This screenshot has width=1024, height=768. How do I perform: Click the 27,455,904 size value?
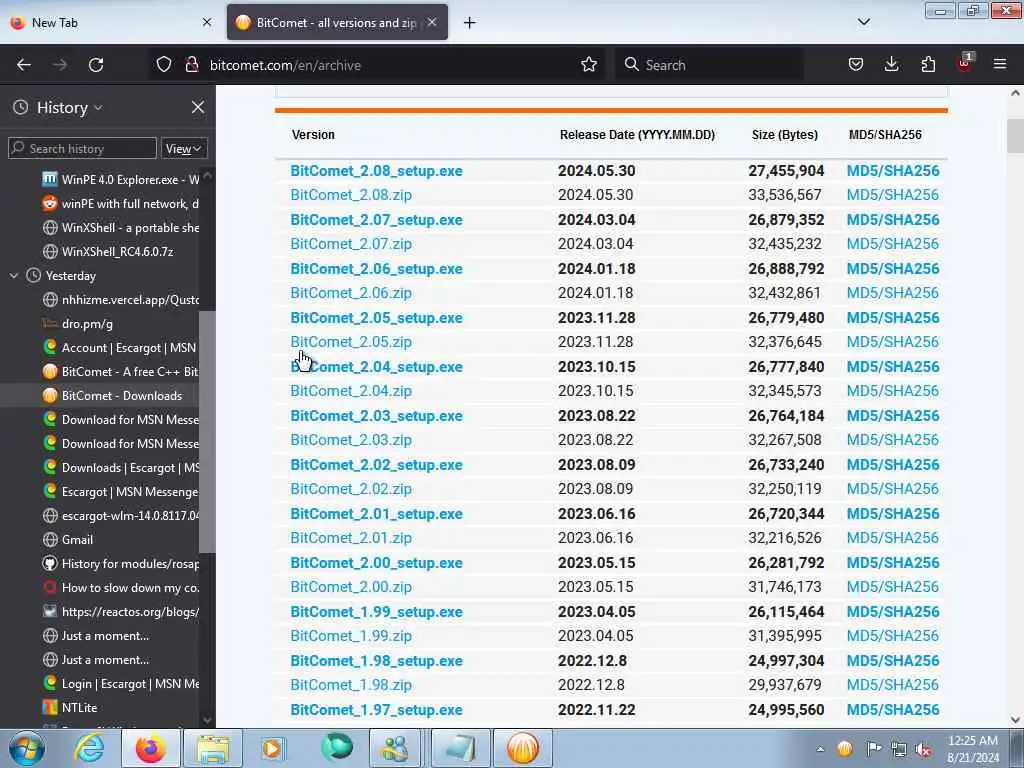(786, 171)
